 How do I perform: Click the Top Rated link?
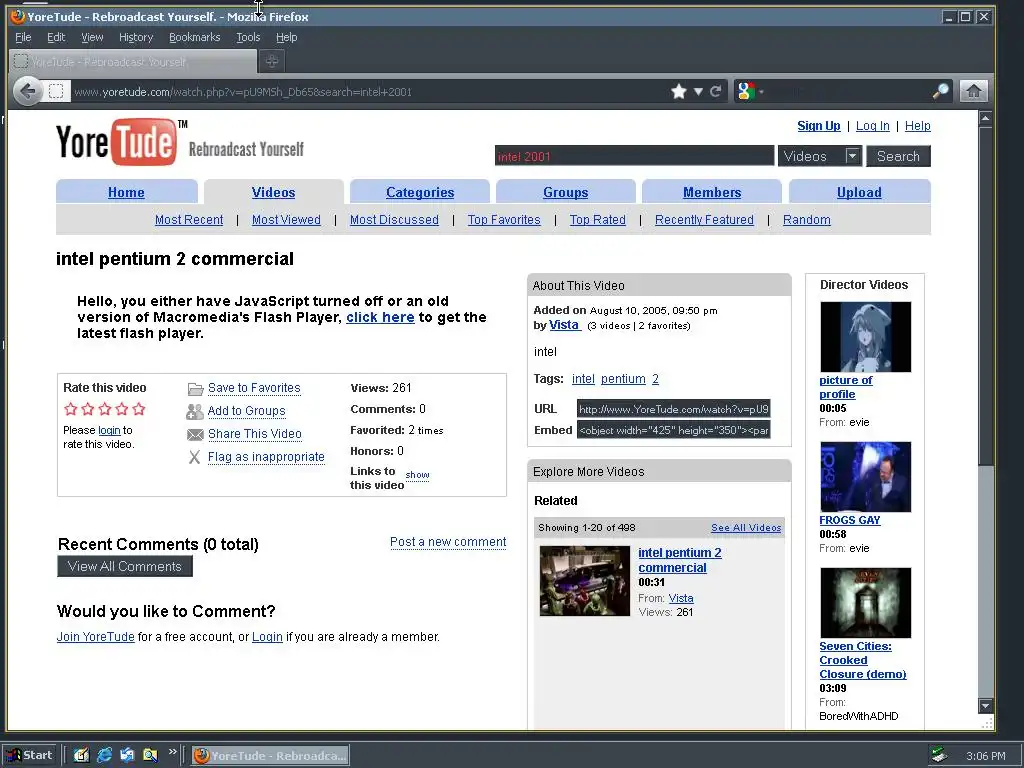click(598, 220)
